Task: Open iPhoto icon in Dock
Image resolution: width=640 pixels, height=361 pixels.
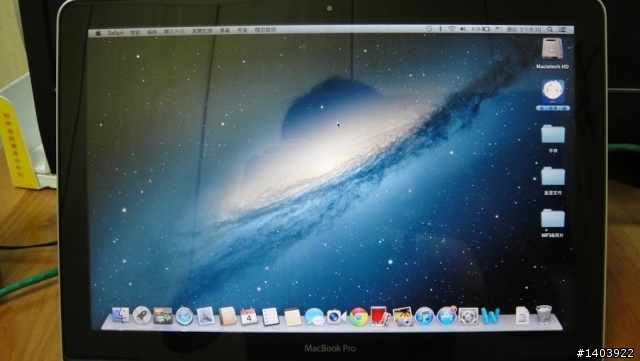Action: pos(402,317)
